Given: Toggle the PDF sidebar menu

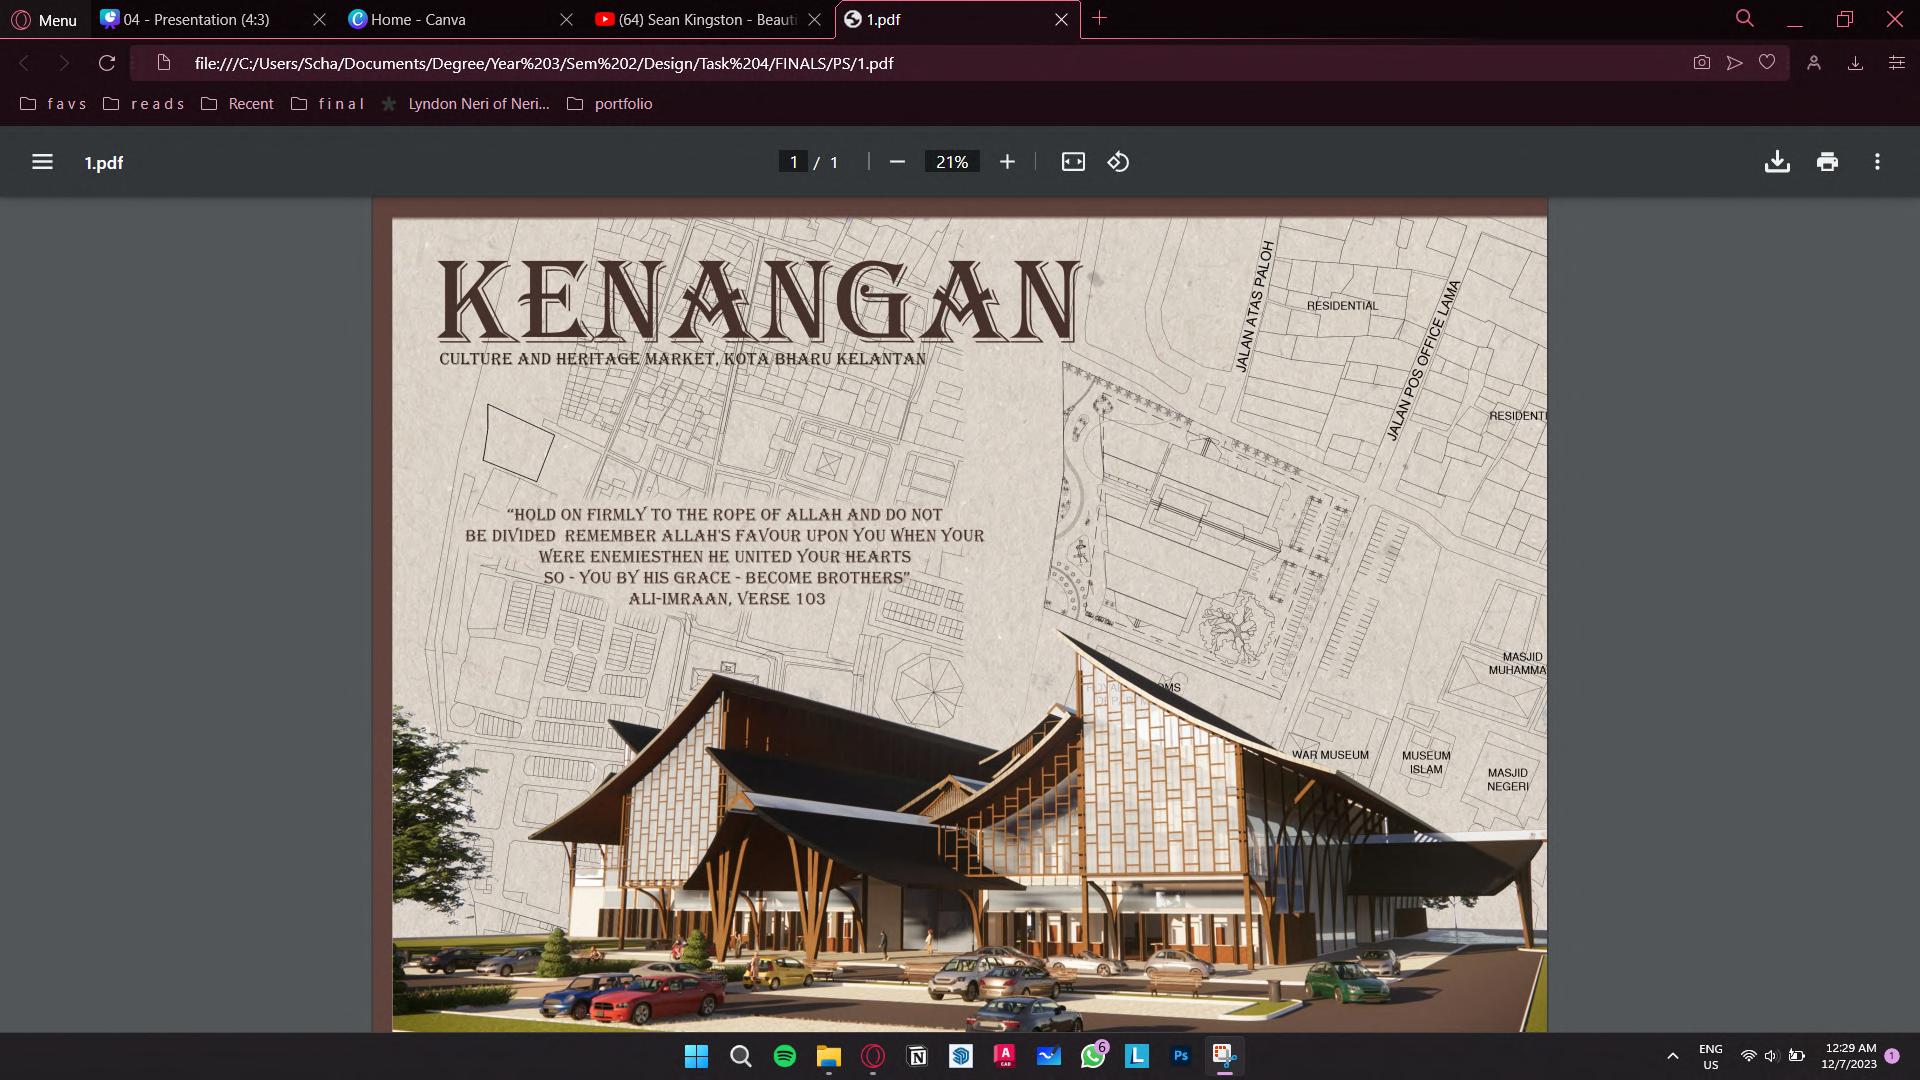Looking at the screenshot, I should 42,162.
